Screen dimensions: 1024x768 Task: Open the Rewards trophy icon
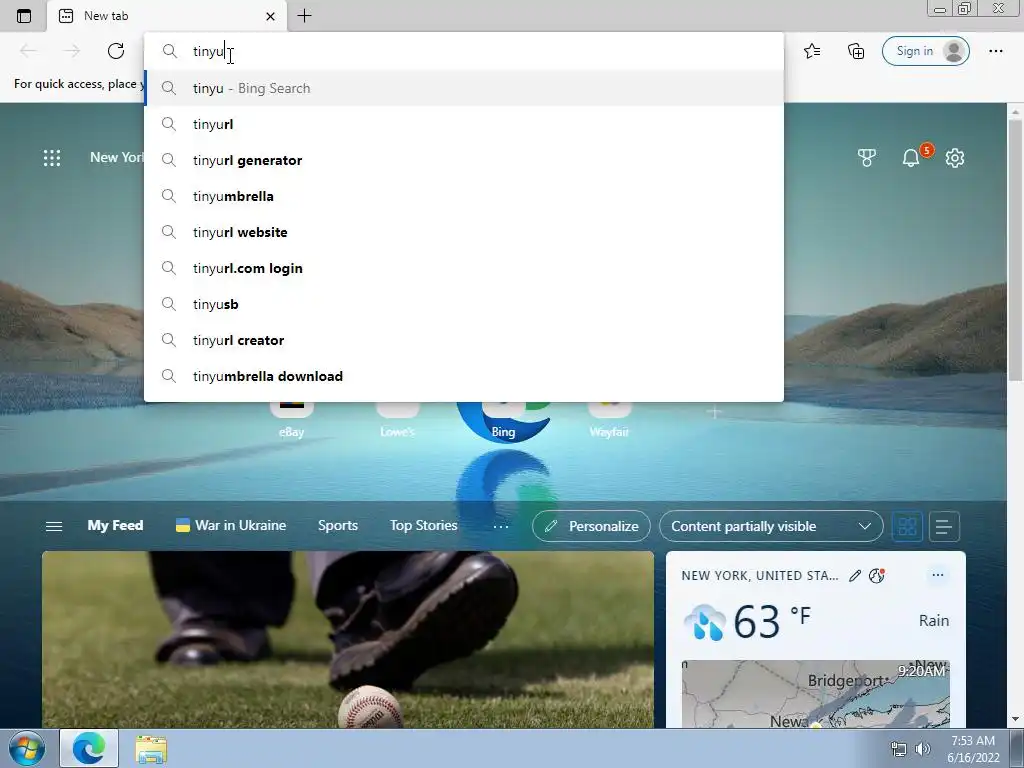(x=867, y=157)
